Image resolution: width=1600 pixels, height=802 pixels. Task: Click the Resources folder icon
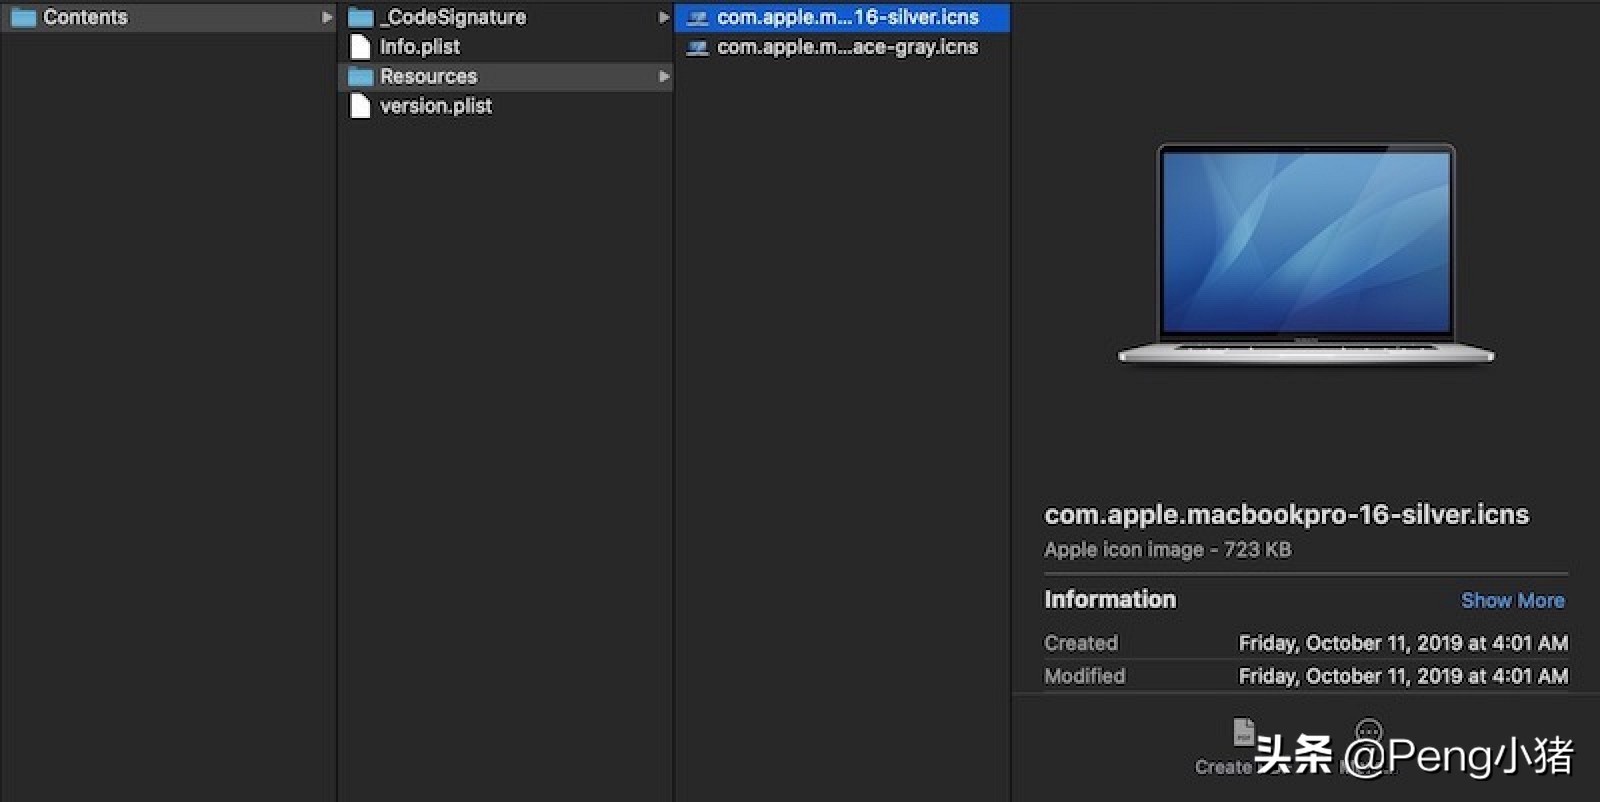[360, 76]
